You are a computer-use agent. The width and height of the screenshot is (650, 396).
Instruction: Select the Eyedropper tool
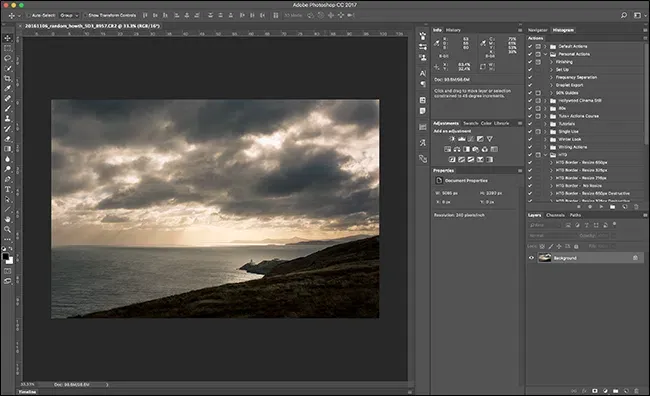point(7,88)
